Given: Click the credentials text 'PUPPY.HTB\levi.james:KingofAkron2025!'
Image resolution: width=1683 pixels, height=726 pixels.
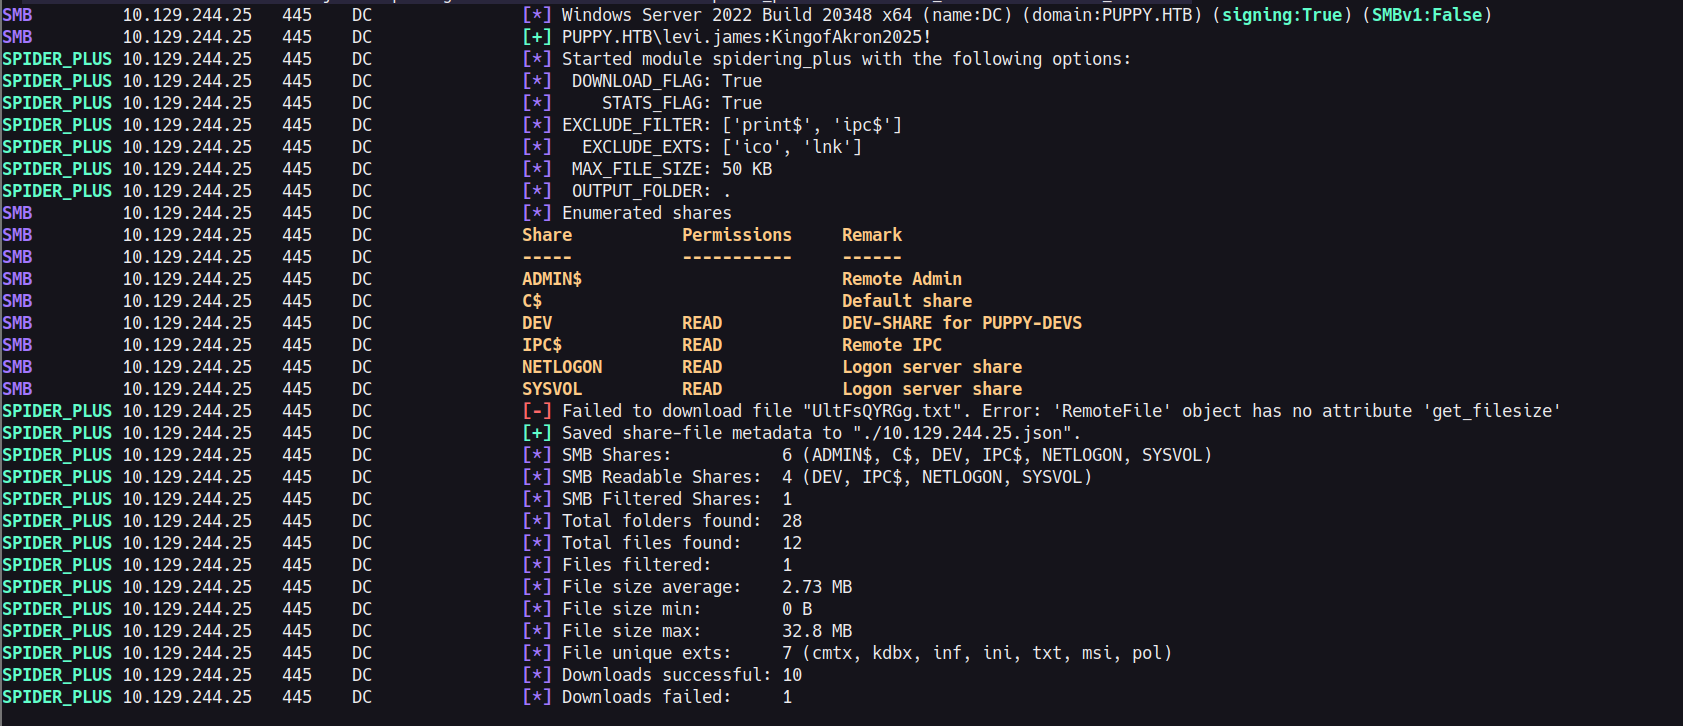Looking at the screenshot, I should [x=747, y=37].
